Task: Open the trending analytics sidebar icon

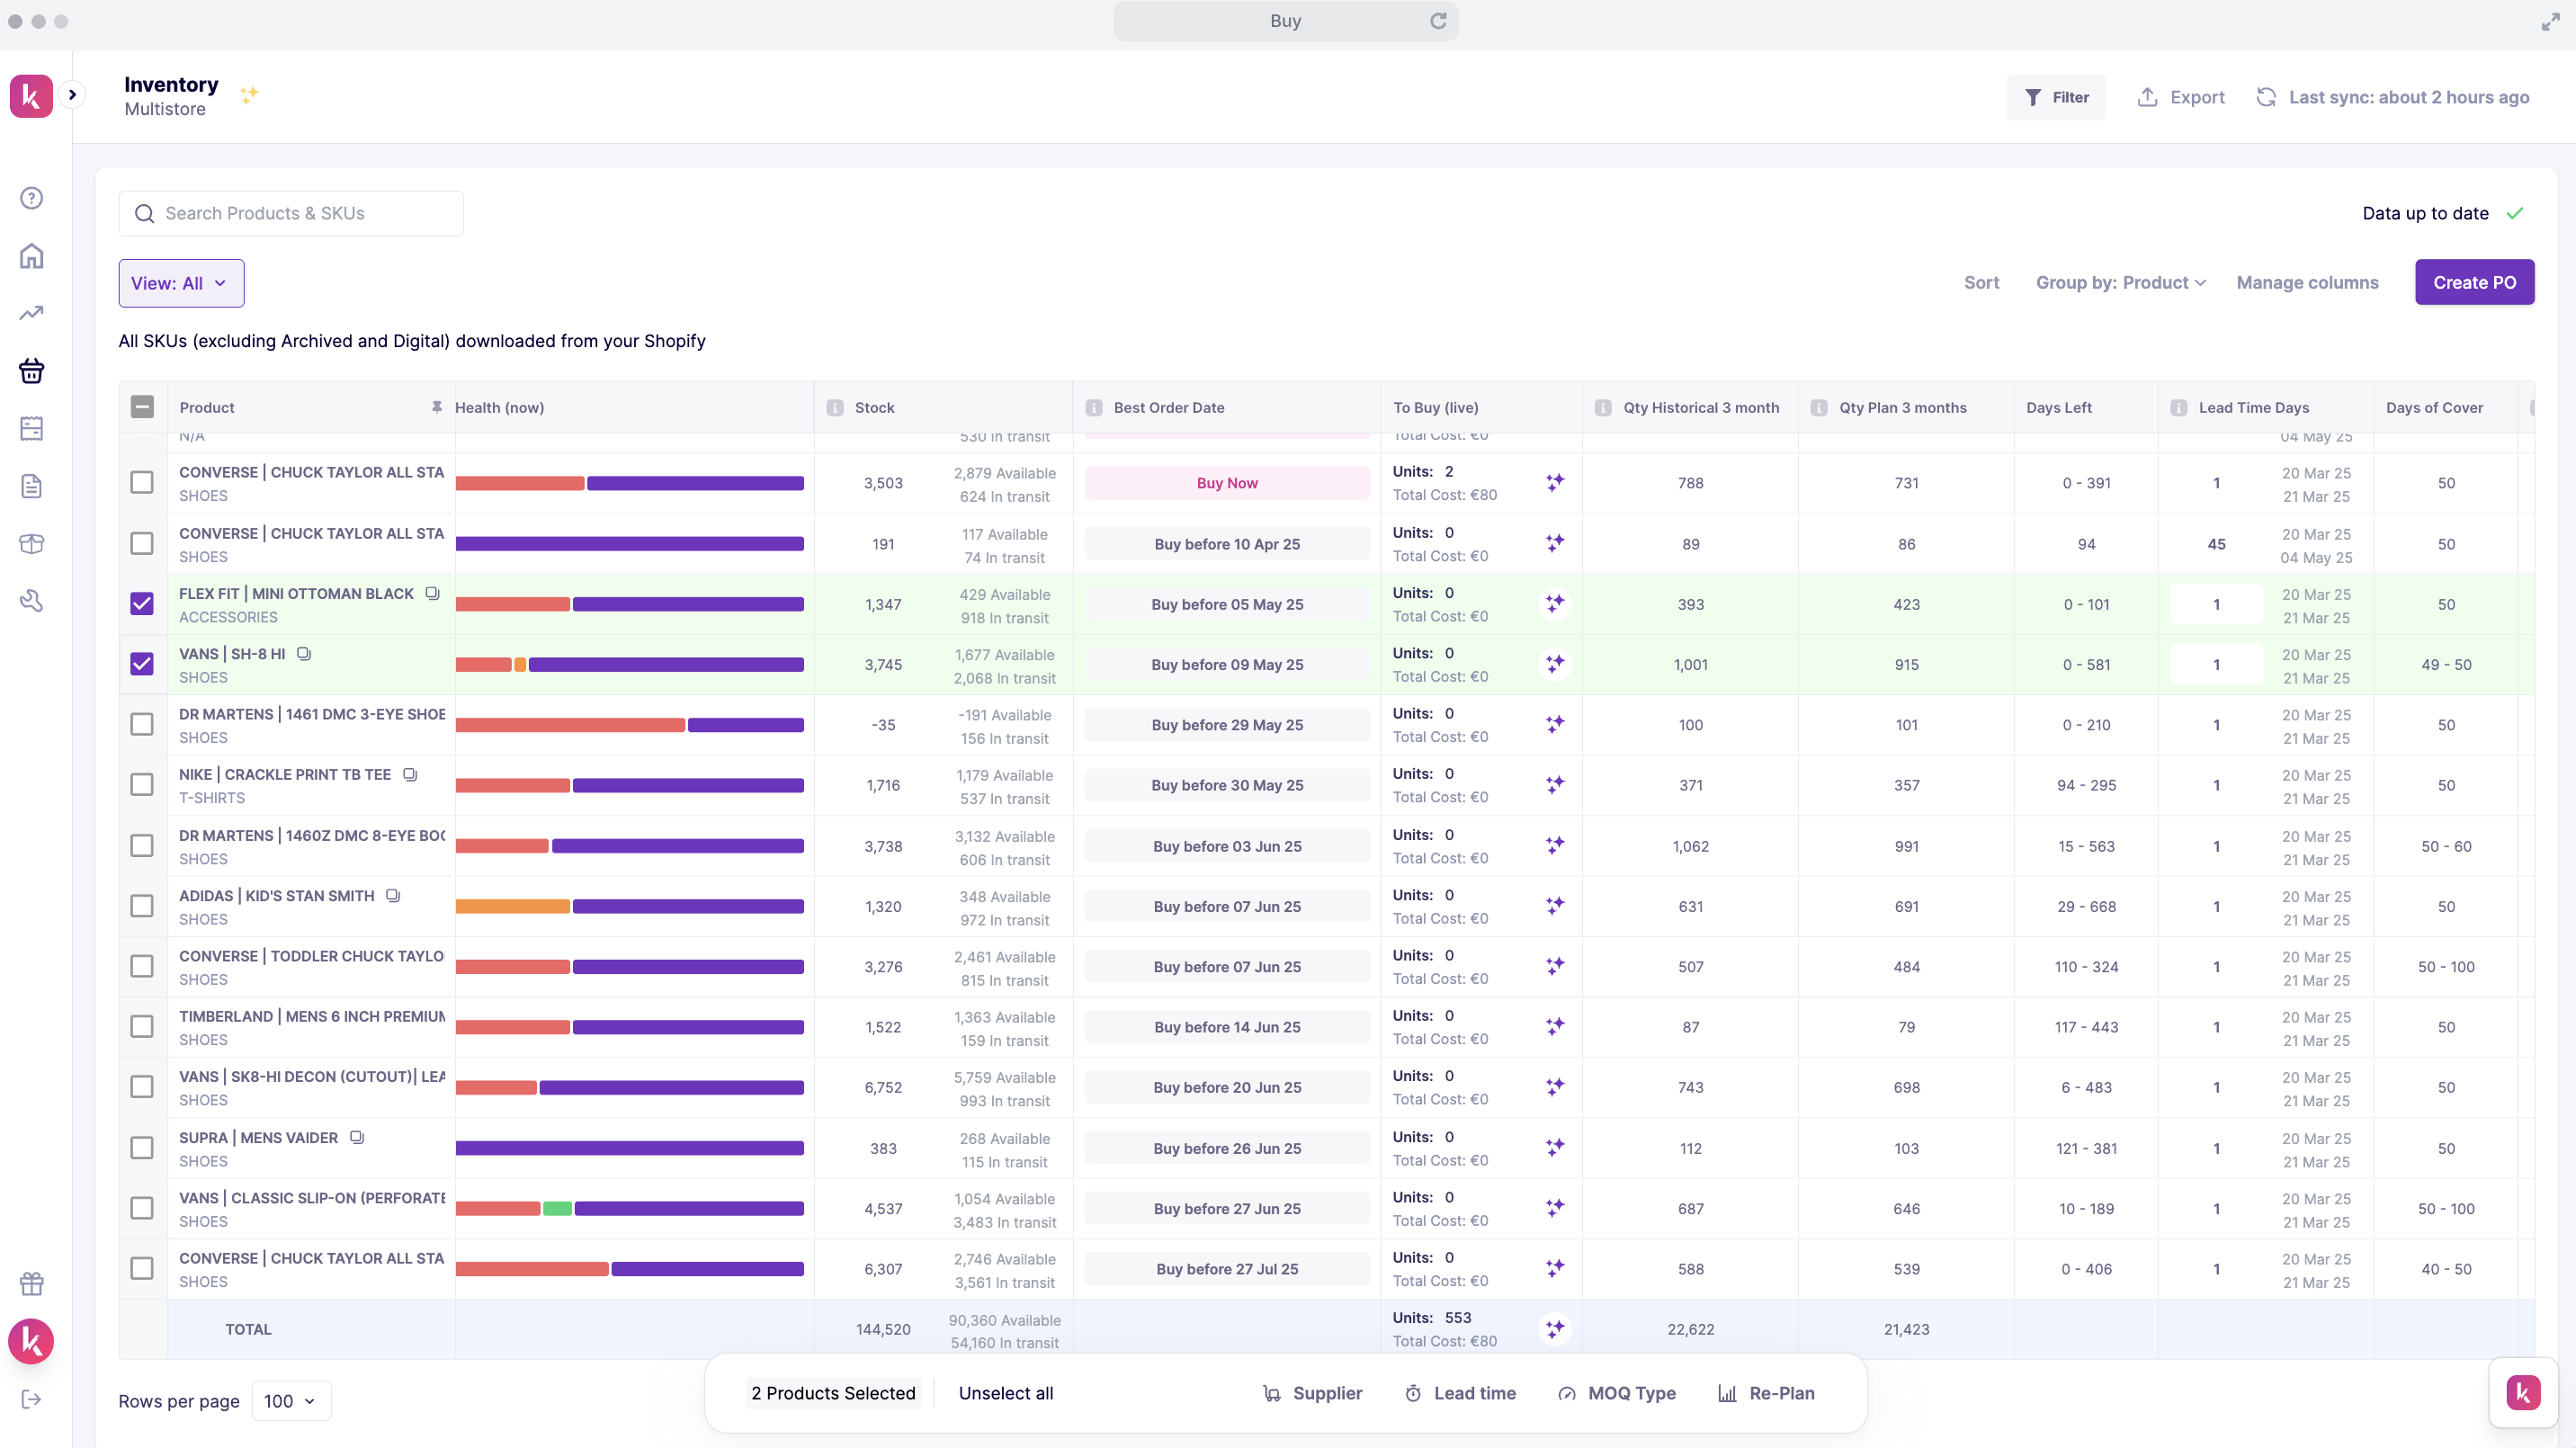Action: click(32, 313)
